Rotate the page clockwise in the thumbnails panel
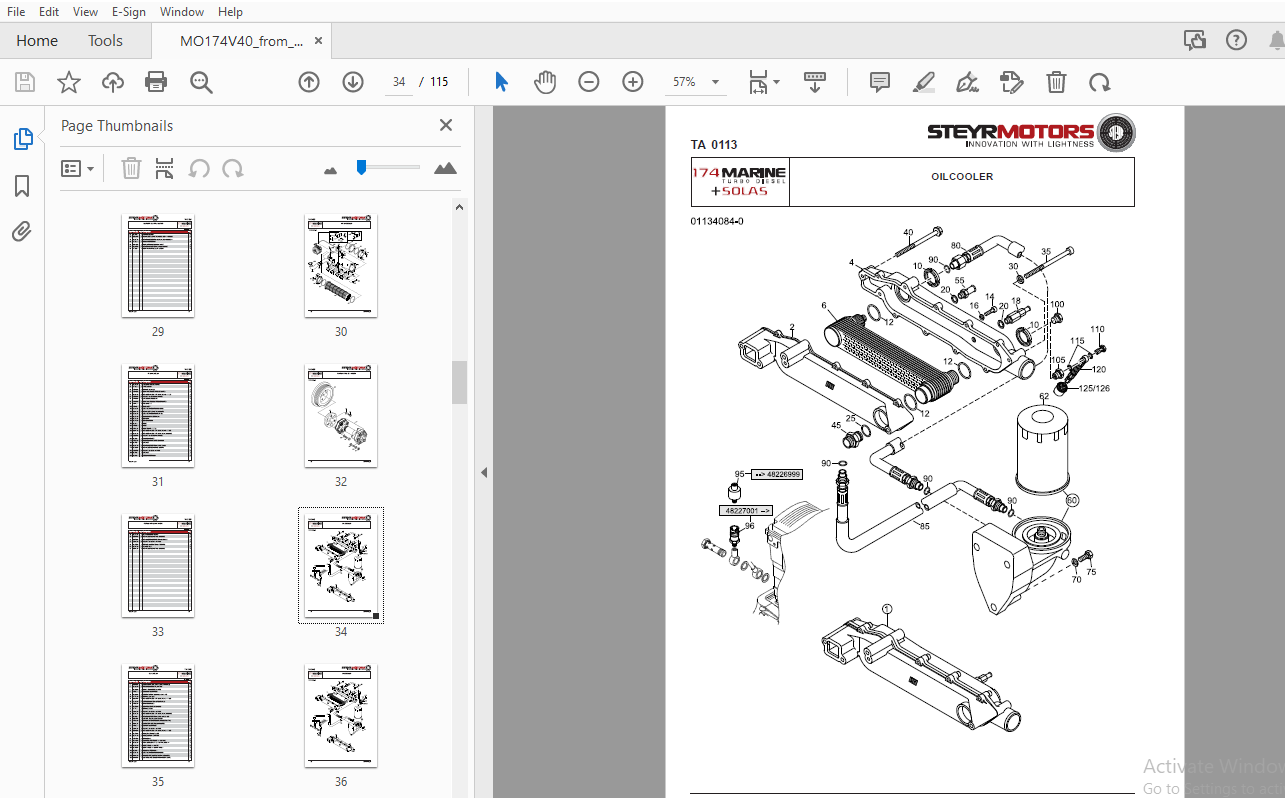Viewport: 1285px width, 798px height. coord(233,169)
